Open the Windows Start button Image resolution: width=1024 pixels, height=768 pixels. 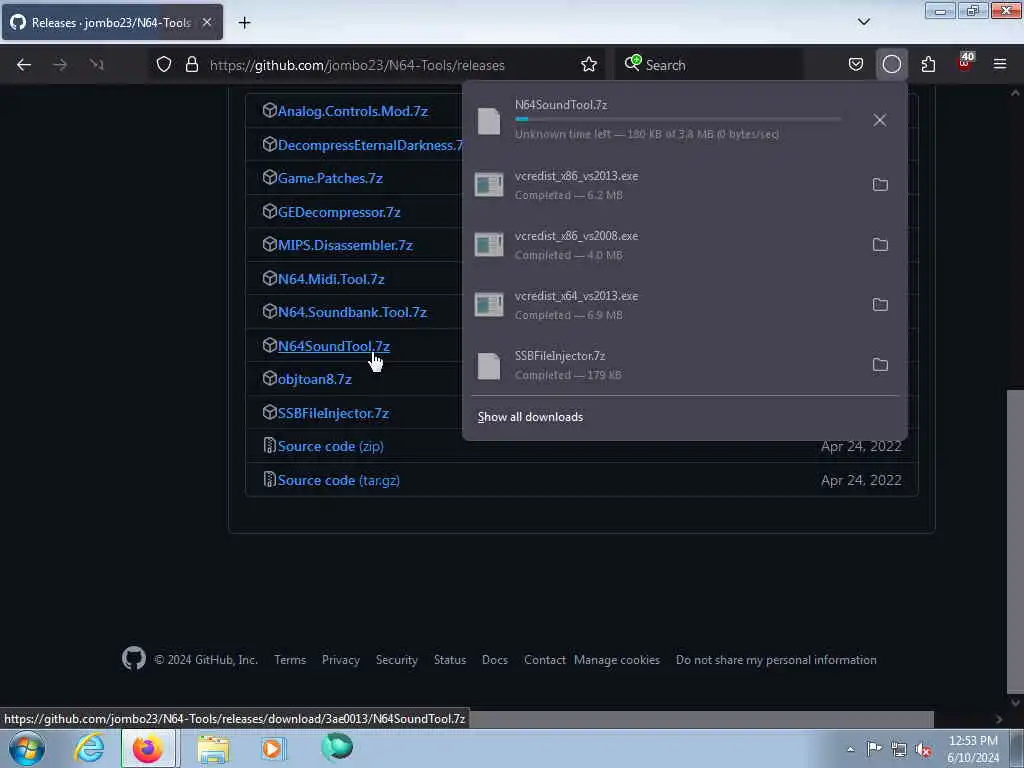coord(27,748)
